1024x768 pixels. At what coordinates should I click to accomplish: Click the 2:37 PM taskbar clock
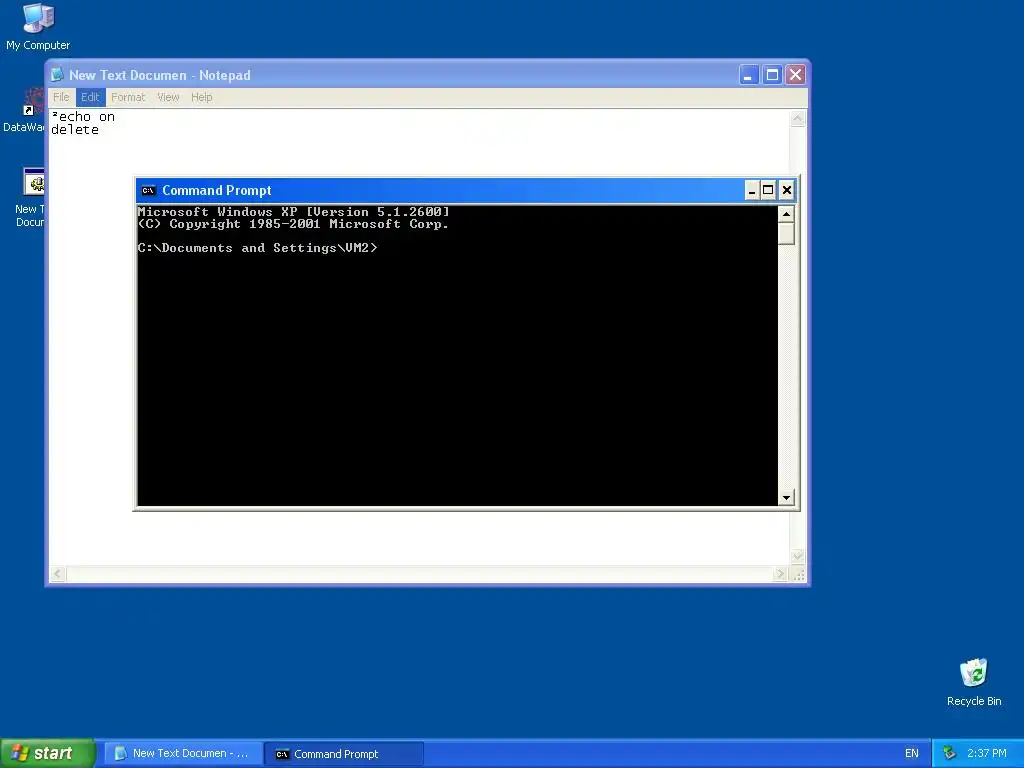pos(987,754)
